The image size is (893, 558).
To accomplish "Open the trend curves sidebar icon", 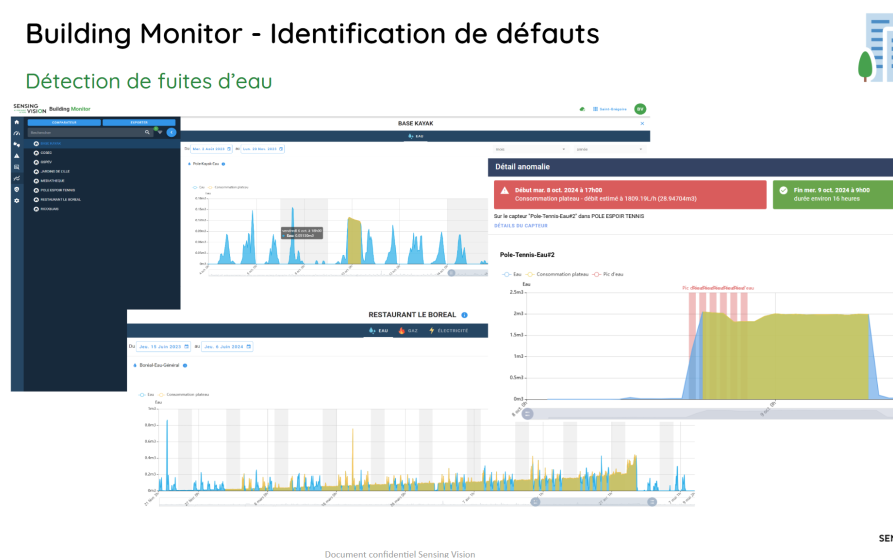I will (x=17, y=178).
